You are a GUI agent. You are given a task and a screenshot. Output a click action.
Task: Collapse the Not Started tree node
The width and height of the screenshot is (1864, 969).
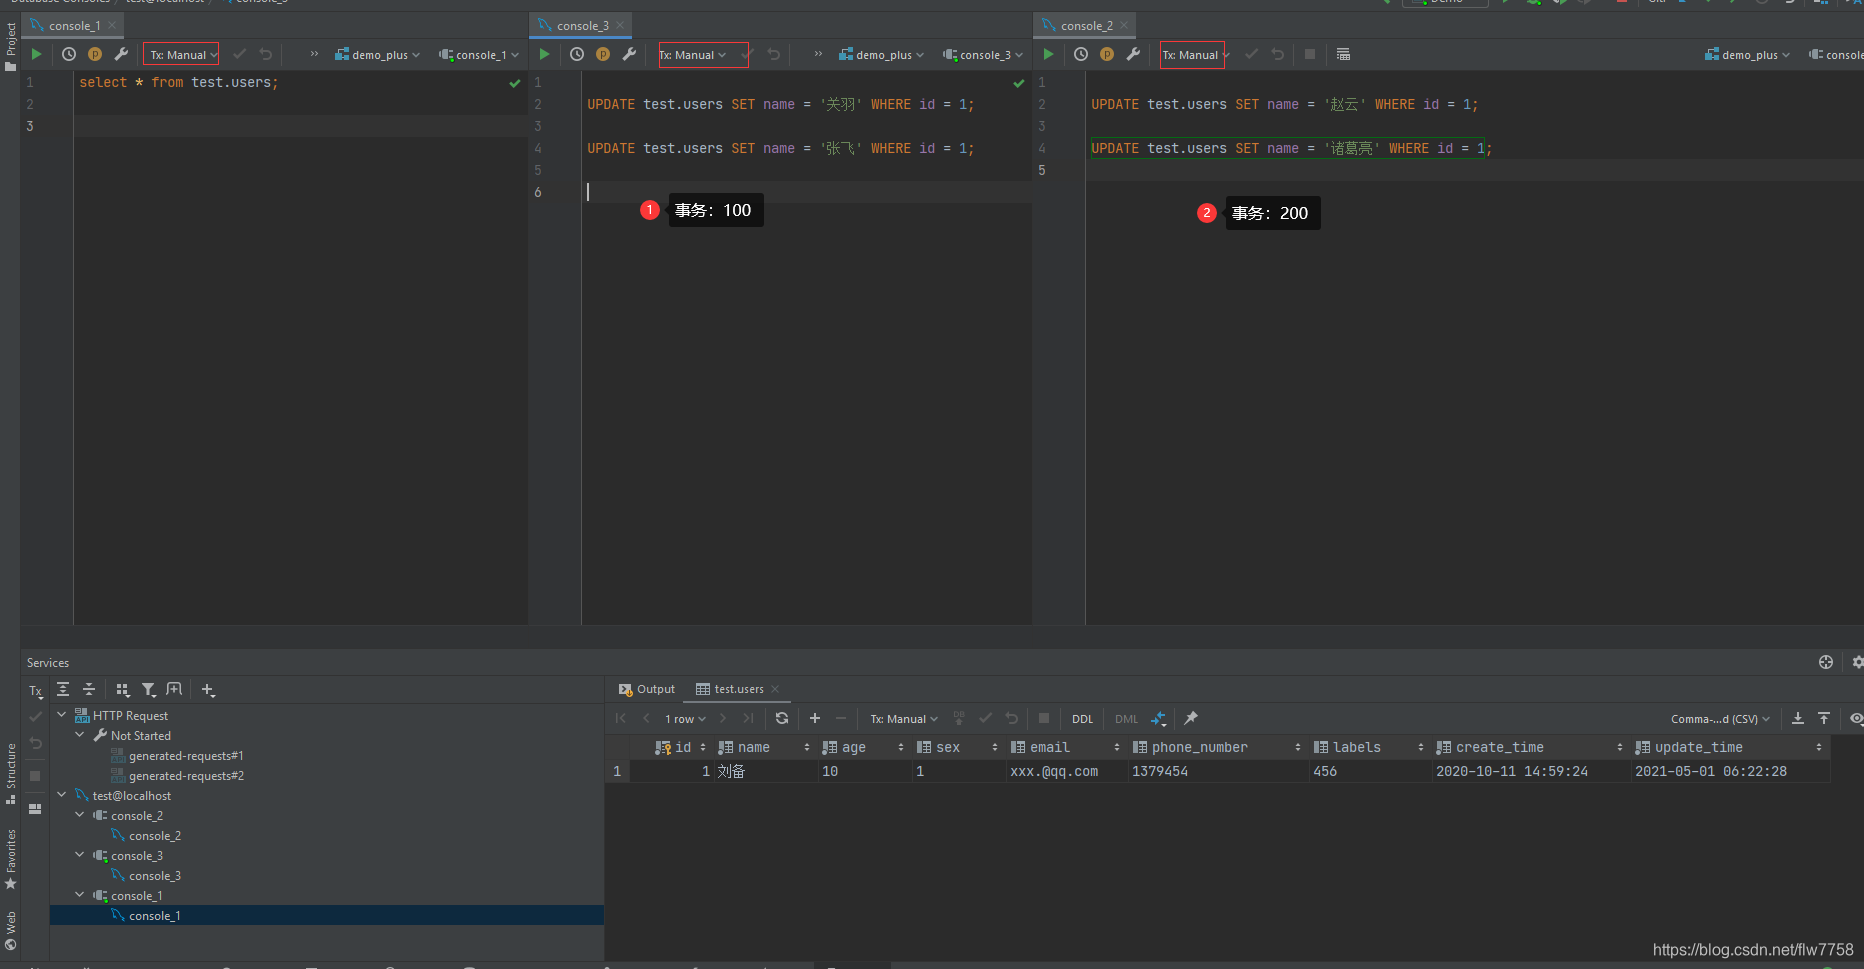click(80, 735)
